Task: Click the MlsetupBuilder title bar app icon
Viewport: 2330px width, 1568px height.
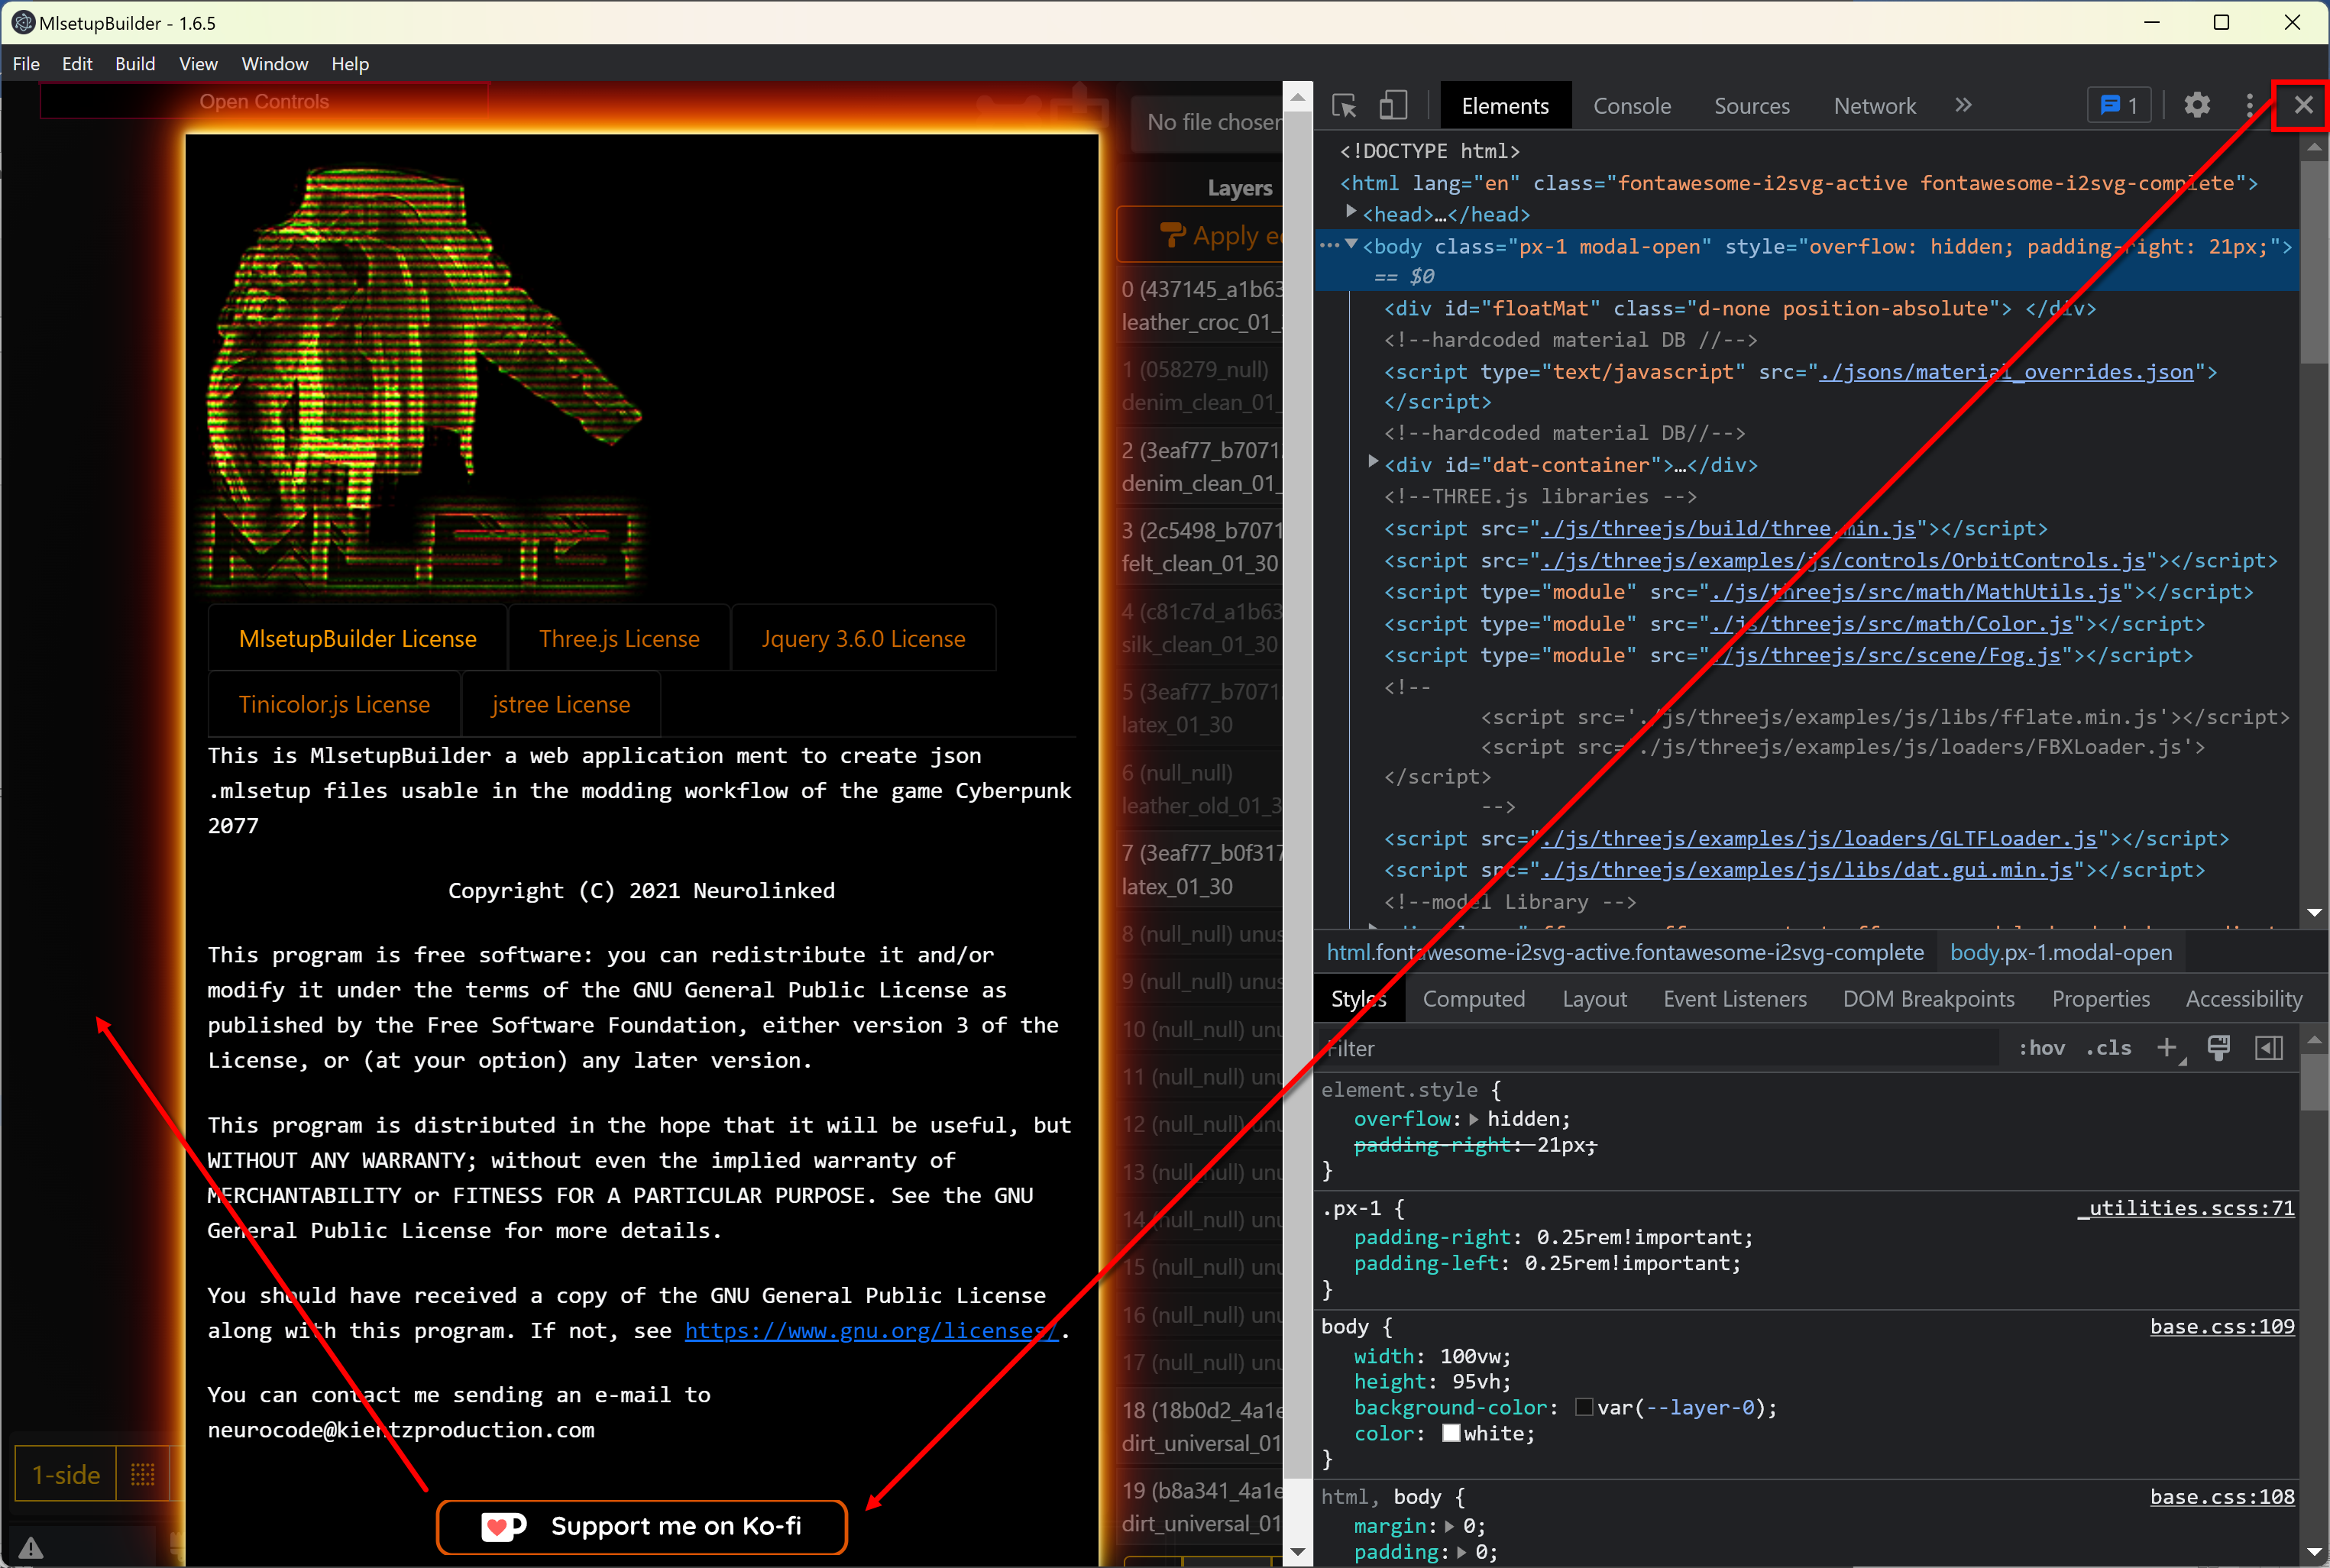Action: point(22,22)
